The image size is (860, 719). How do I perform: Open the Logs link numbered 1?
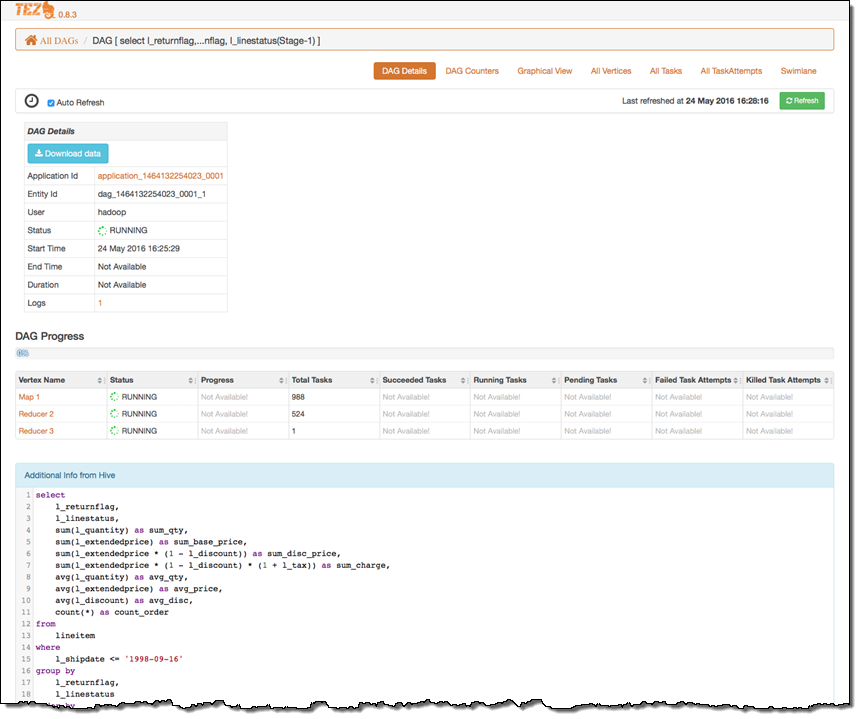[x=100, y=303]
